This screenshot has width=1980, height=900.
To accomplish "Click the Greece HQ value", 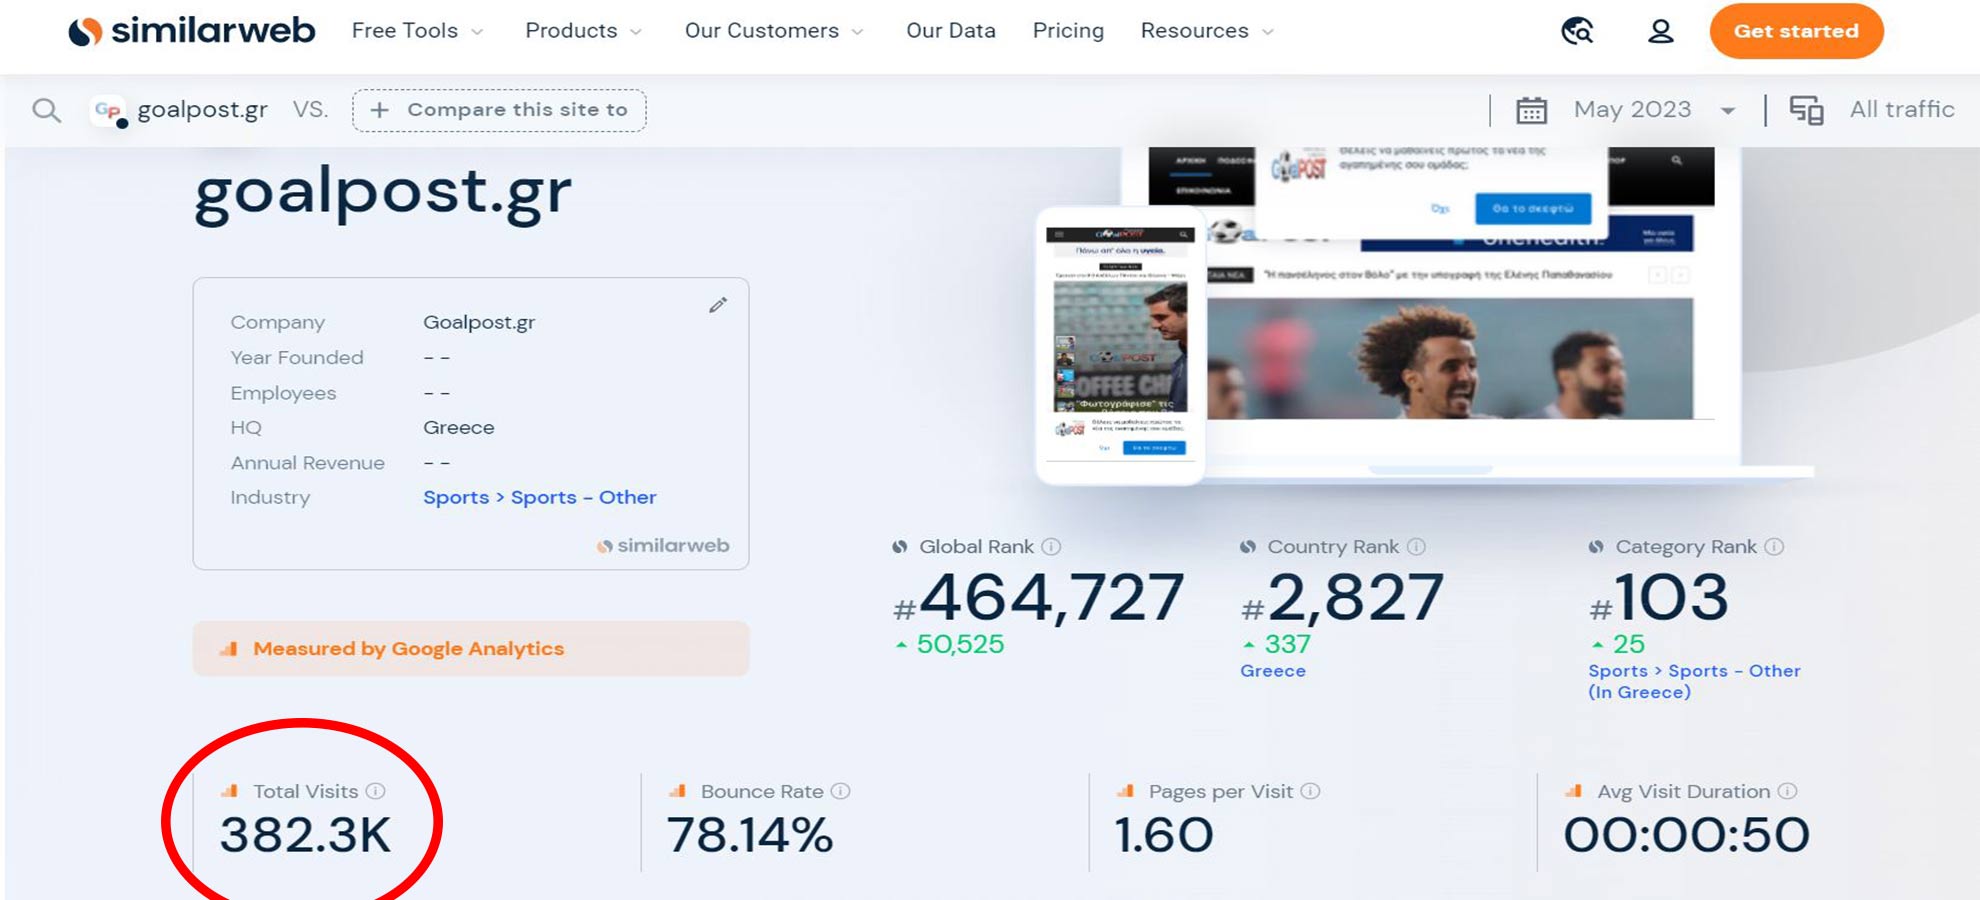I will [x=459, y=427].
